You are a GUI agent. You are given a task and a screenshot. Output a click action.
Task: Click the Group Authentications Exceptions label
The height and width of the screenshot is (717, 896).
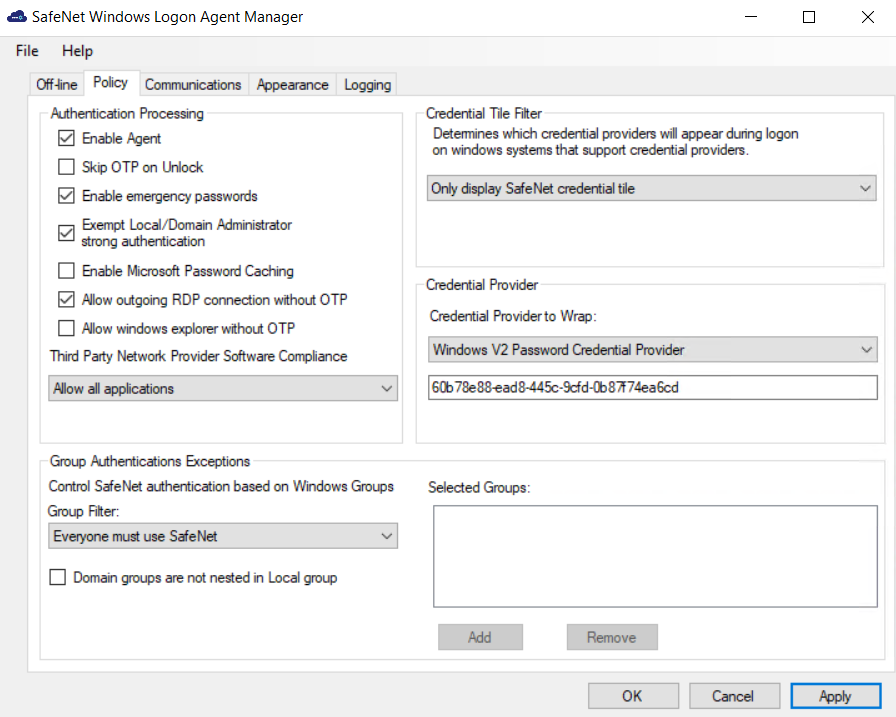coord(150,461)
